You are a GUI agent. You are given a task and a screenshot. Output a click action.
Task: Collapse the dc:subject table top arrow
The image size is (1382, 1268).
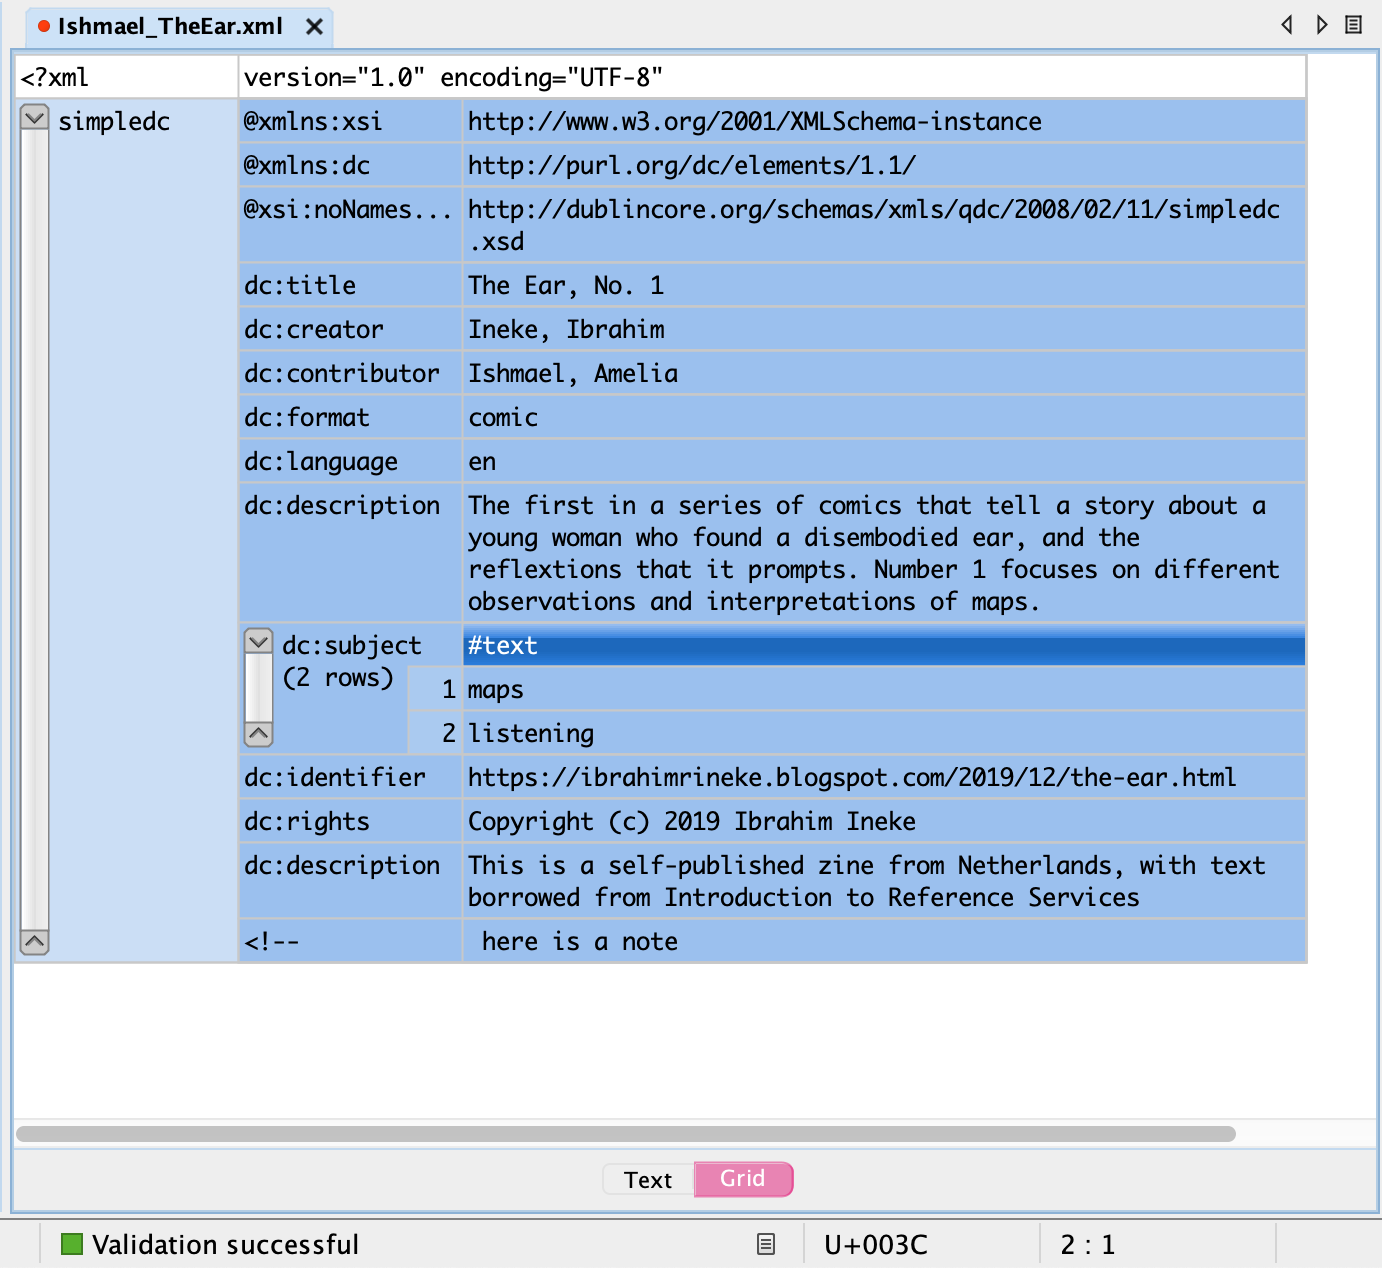[259, 642]
